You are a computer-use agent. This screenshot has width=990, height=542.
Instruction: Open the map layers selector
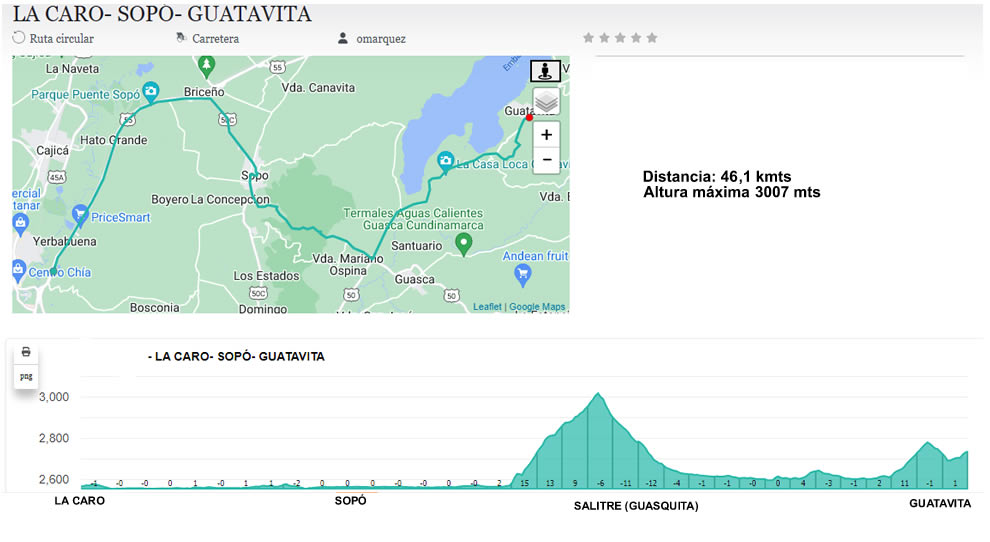pyautogui.click(x=545, y=102)
